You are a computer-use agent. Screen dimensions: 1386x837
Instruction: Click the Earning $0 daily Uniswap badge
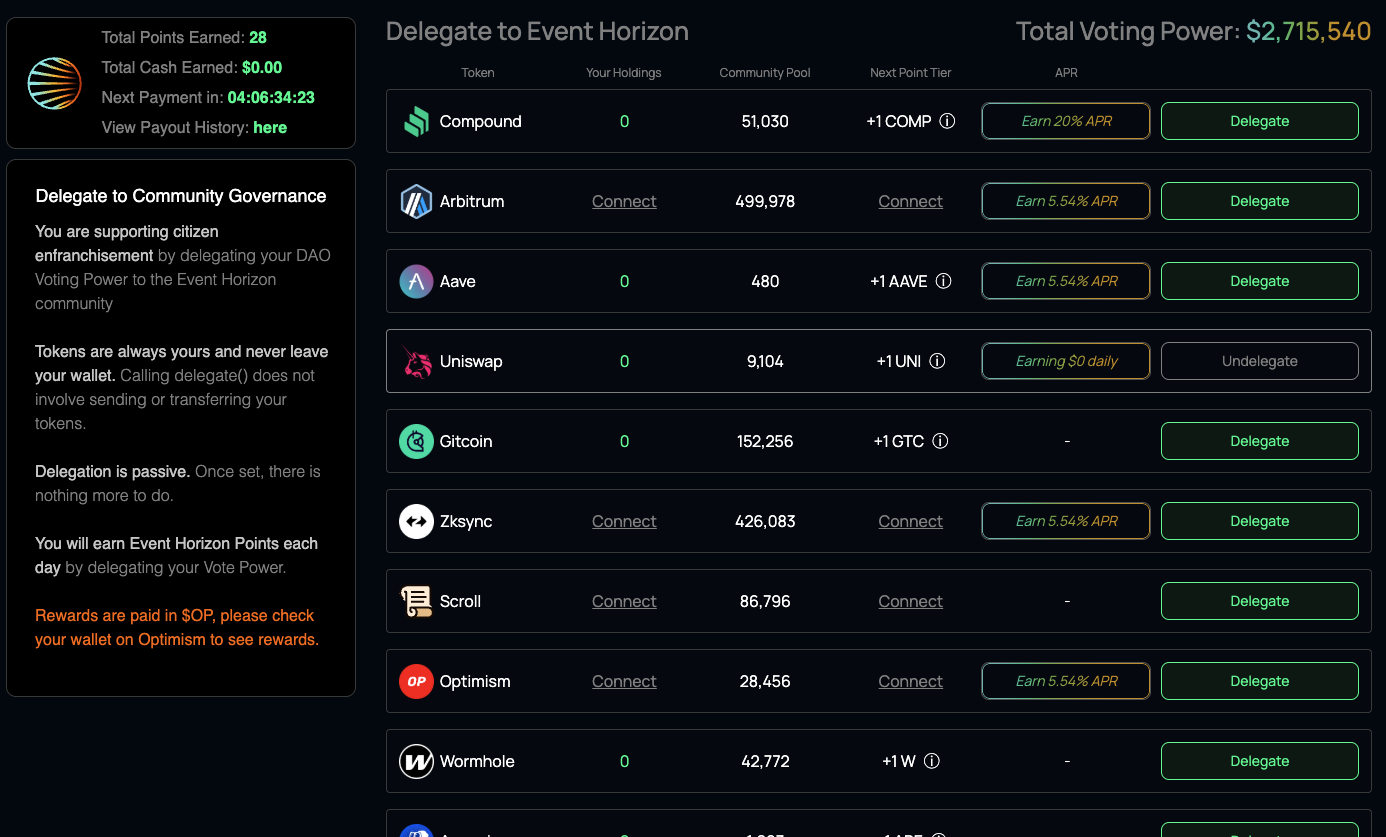(x=1066, y=361)
